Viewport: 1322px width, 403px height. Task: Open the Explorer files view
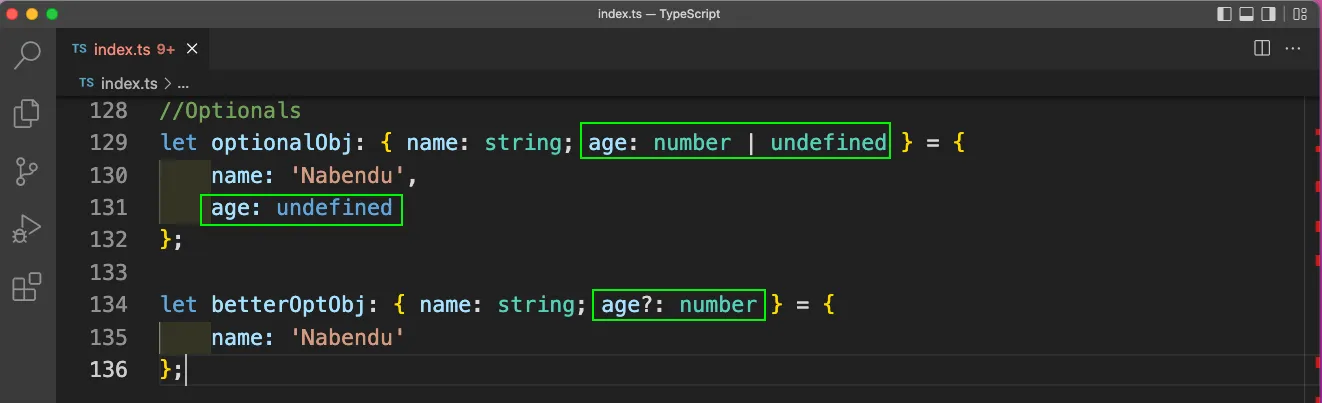pyautogui.click(x=27, y=113)
